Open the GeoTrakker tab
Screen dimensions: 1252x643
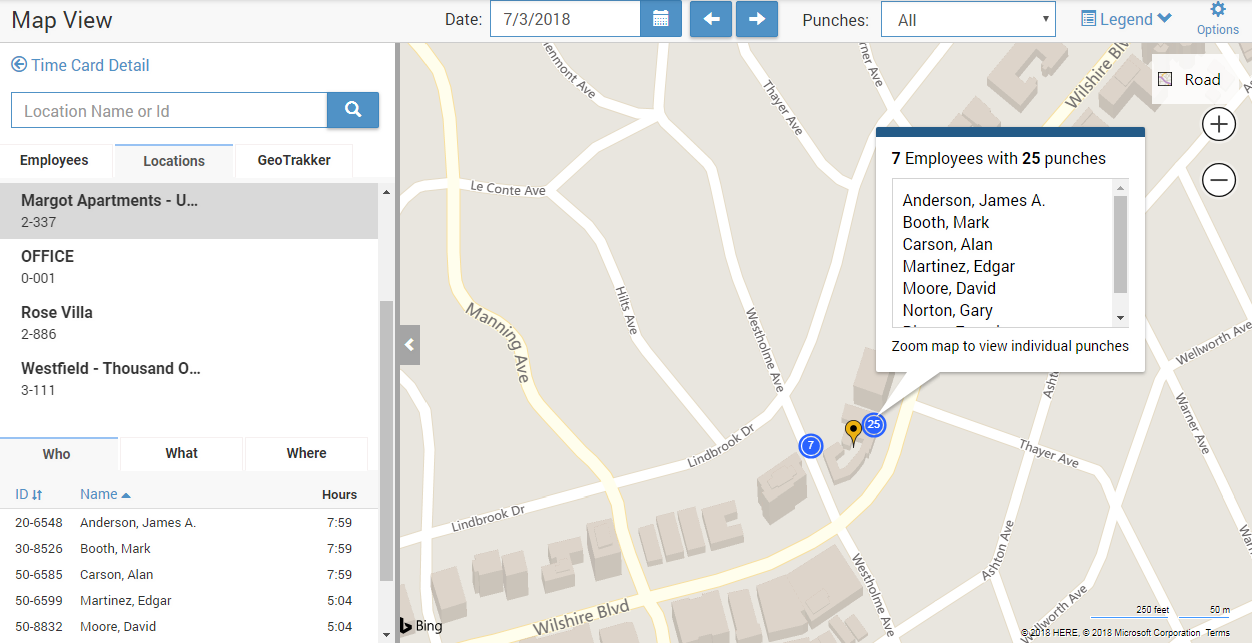point(293,160)
